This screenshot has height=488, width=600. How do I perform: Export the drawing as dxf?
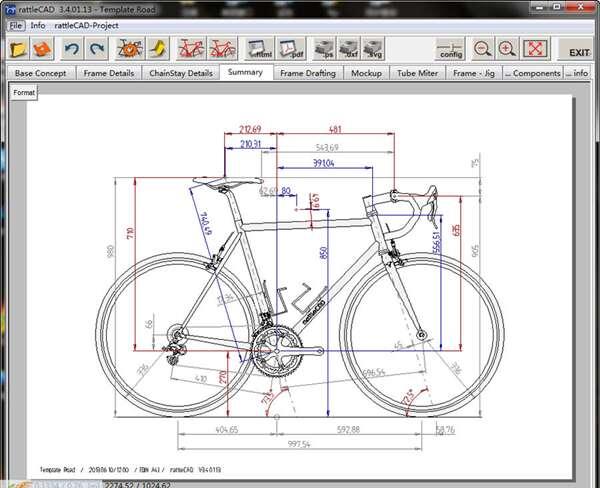pyautogui.click(x=349, y=48)
